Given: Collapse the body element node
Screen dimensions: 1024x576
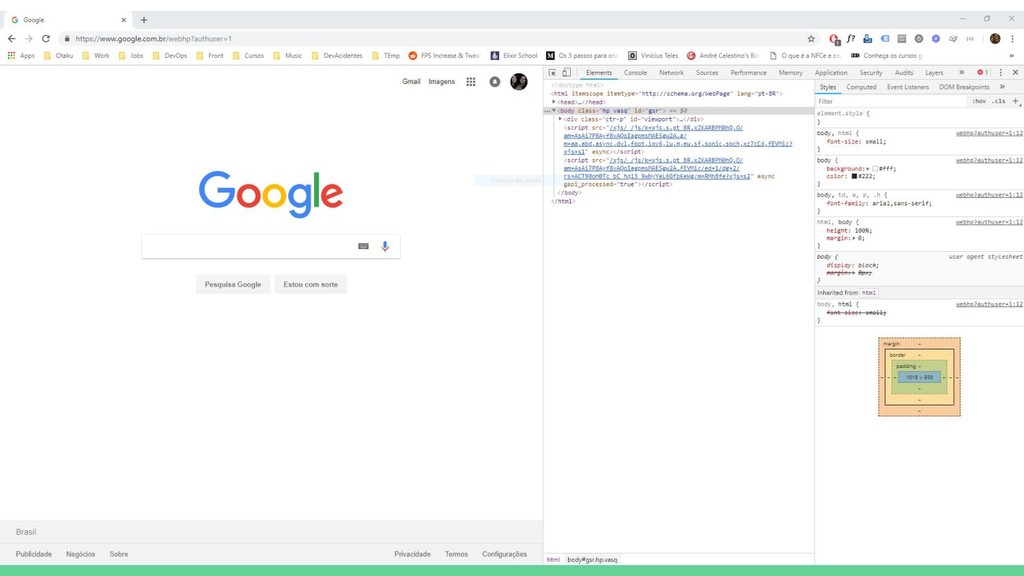Looking at the screenshot, I should 554,110.
